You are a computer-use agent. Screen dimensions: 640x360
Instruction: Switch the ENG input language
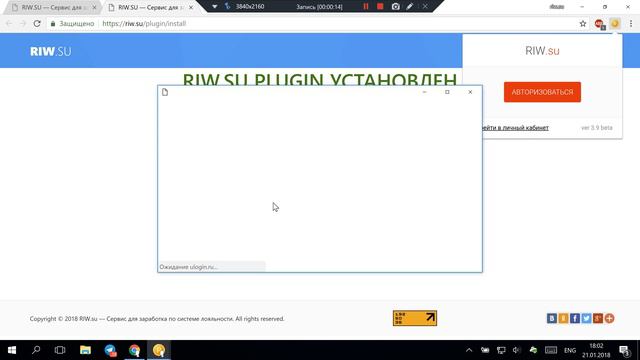[570, 350]
